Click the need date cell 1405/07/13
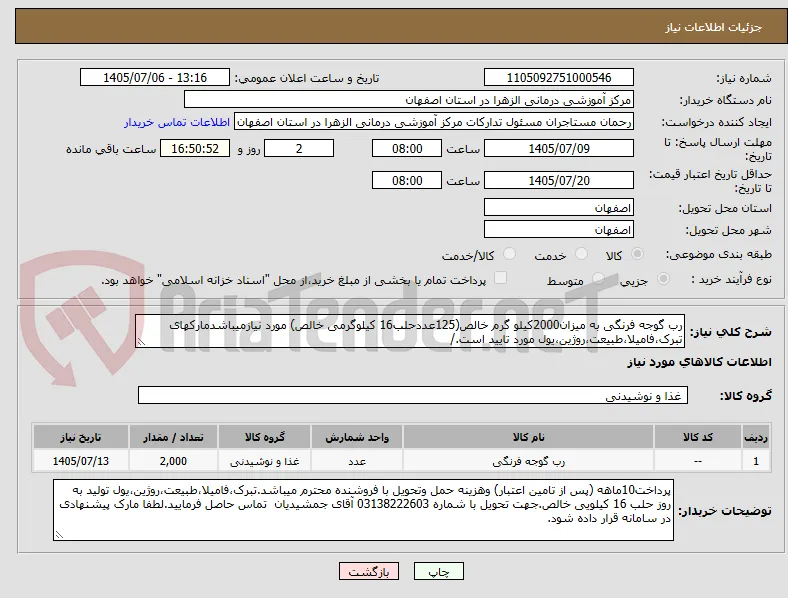The width and height of the screenshot is (788, 598). click(80, 461)
